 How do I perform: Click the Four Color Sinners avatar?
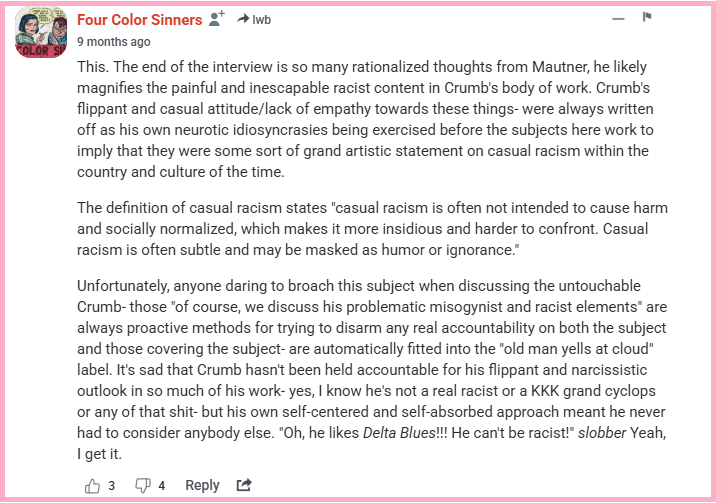tap(41, 34)
